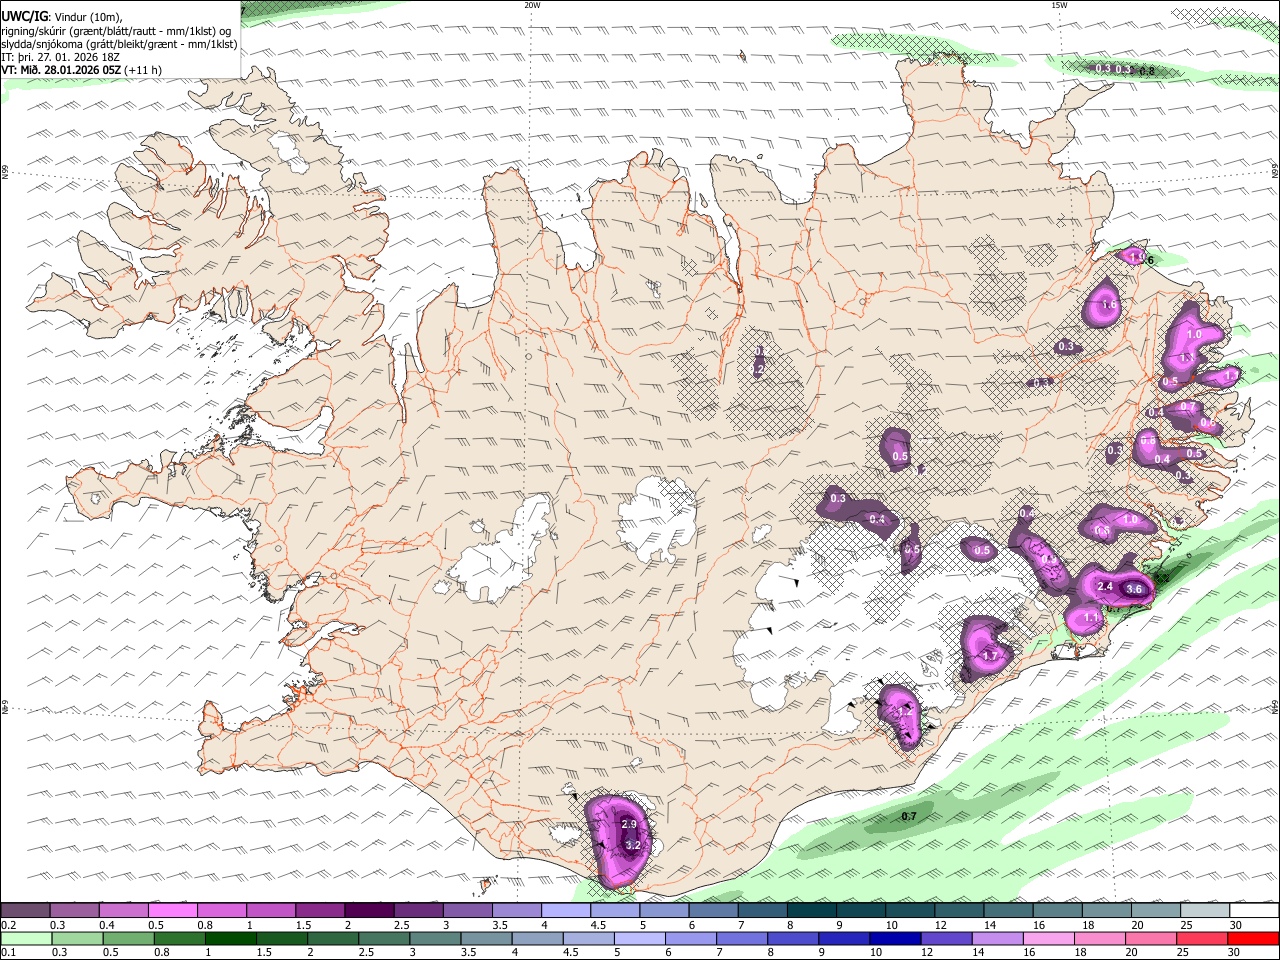
Task: Click the gray-teal snow swatch labeled 18
Action: click(1107, 910)
